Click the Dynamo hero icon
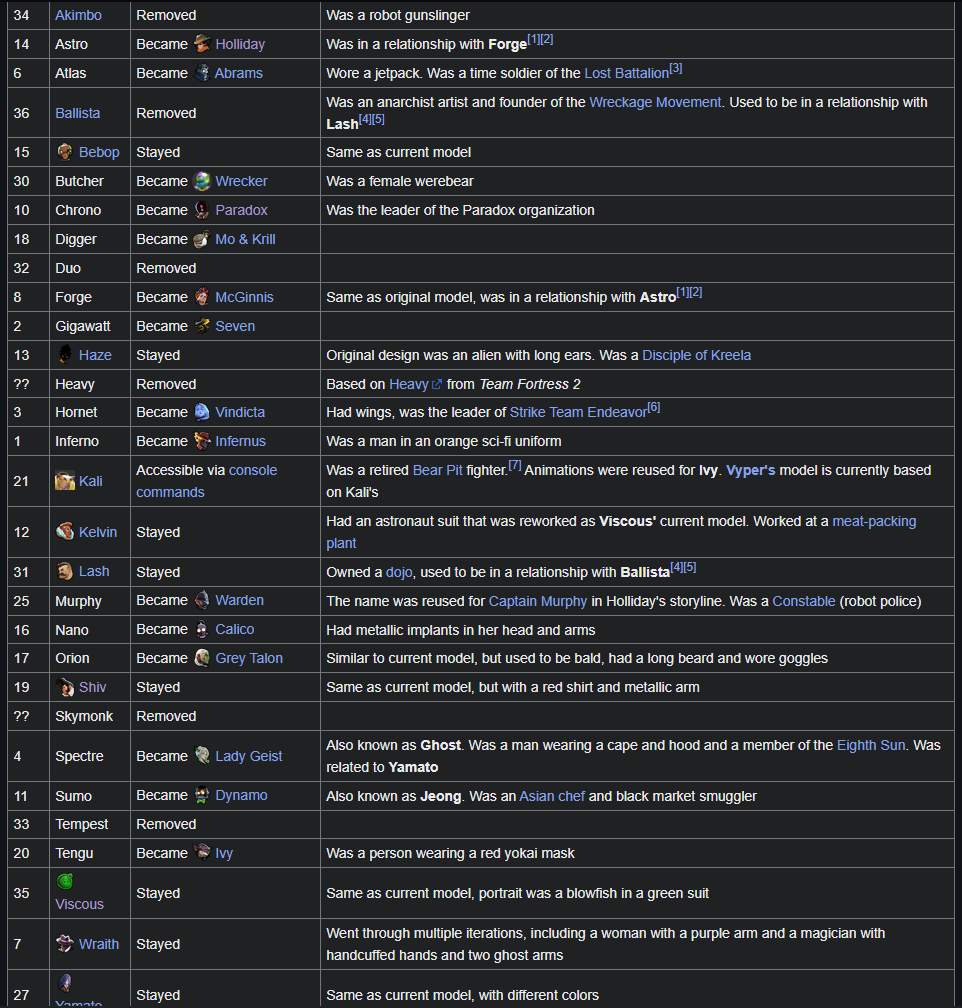 (203, 795)
